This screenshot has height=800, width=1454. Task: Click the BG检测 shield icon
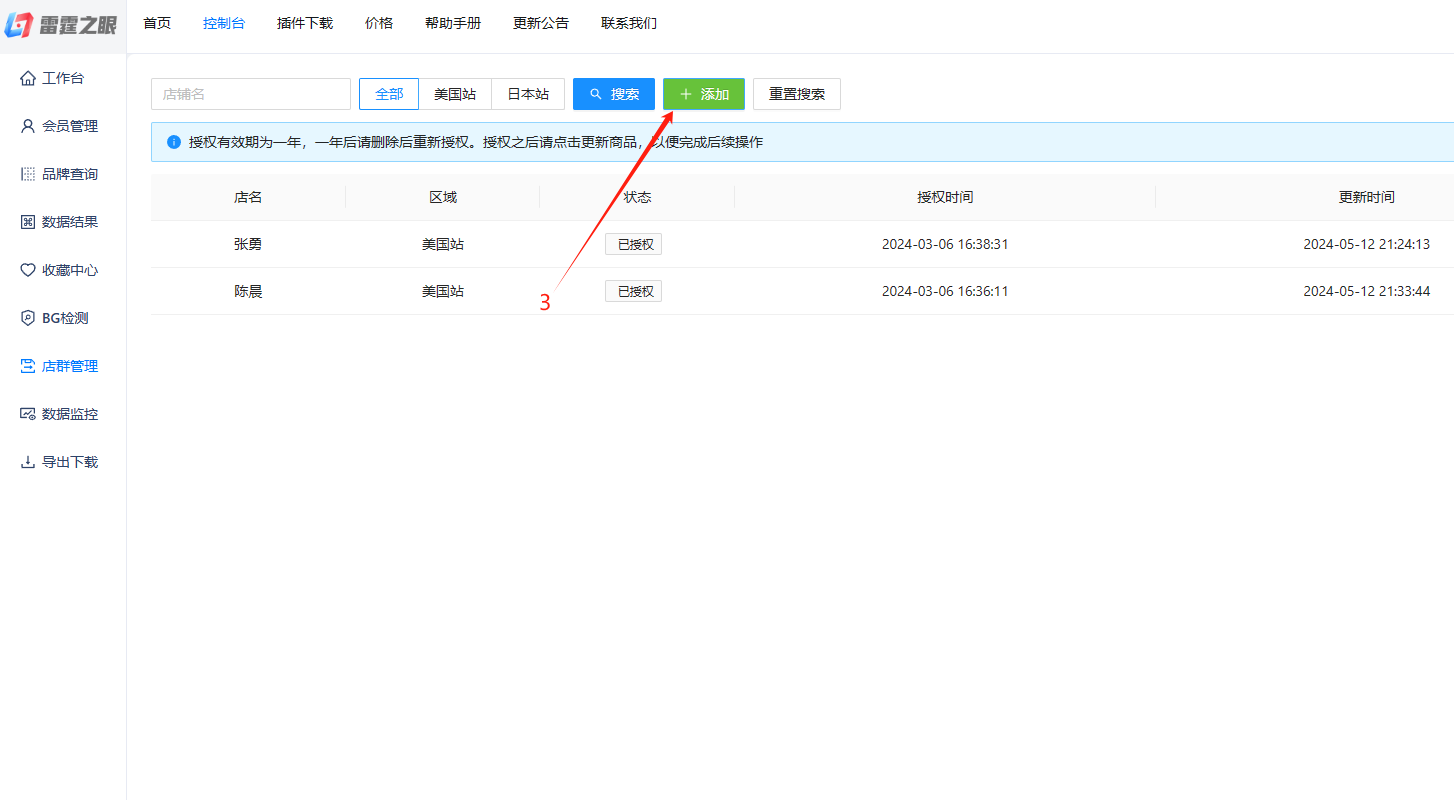(28, 318)
